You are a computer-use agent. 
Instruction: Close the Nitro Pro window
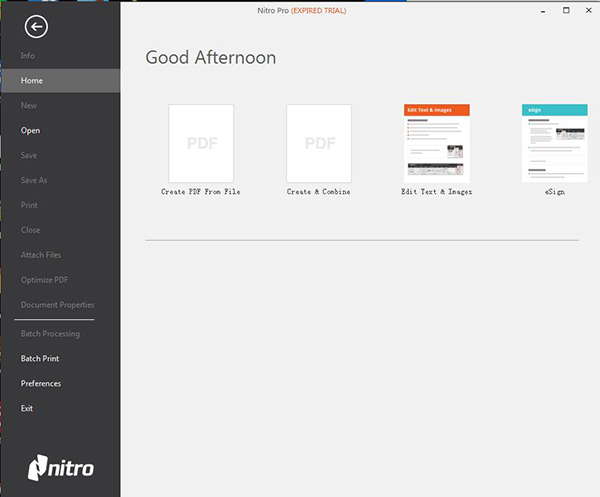589,10
